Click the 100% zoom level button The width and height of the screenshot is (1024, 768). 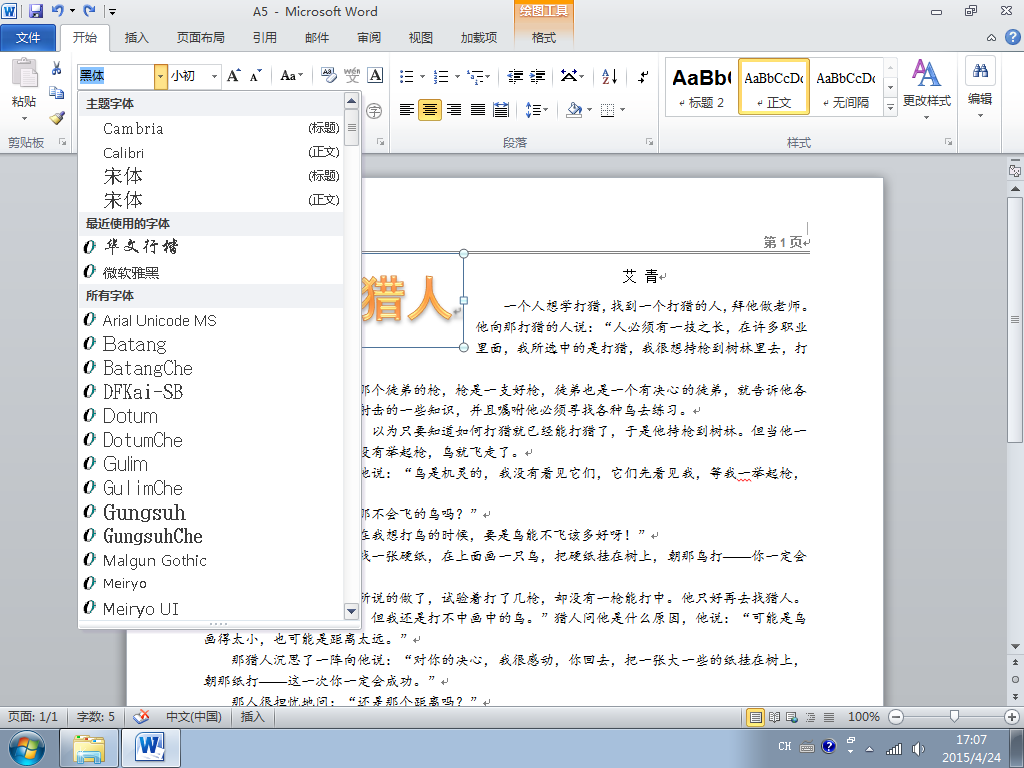click(863, 717)
